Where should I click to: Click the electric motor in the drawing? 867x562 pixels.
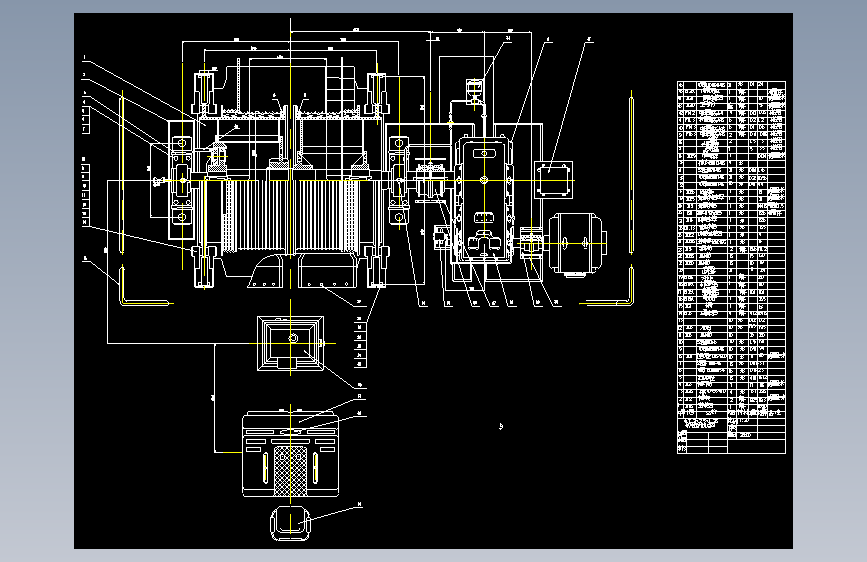point(578,244)
